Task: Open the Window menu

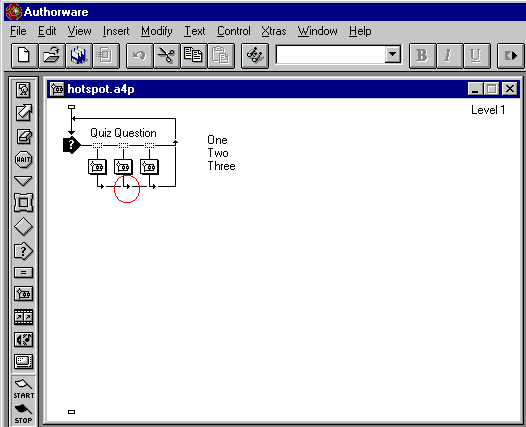Action: click(x=317, y=31)
